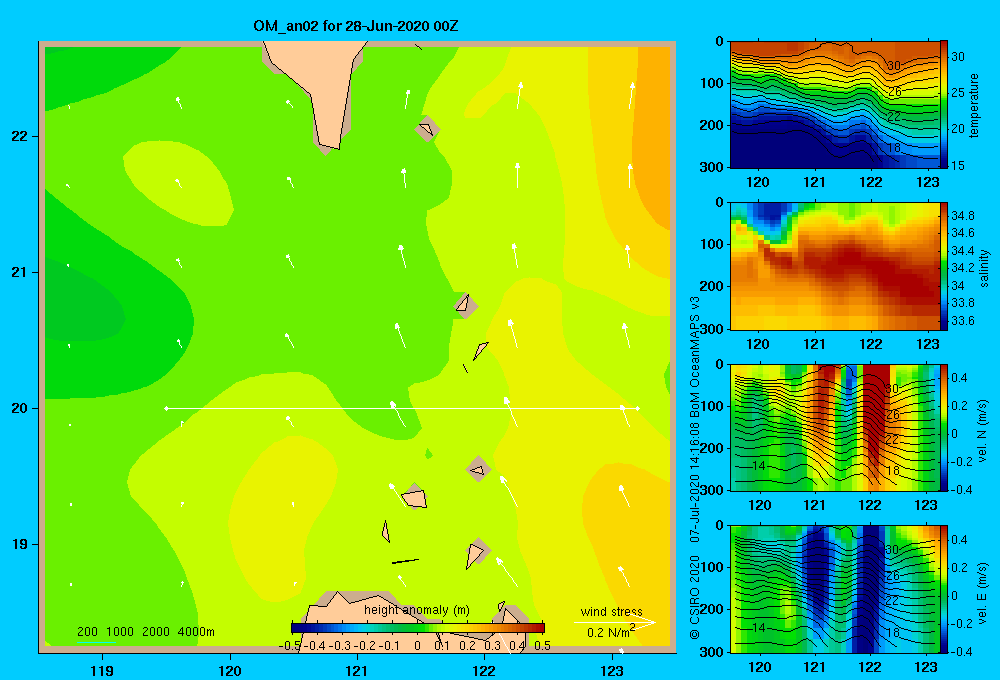Viewport: 1000px width, 680px height.
Task: Click the title 'OM_an02 for 28-Jun-2020 00Z'
Action: point(355,26)
